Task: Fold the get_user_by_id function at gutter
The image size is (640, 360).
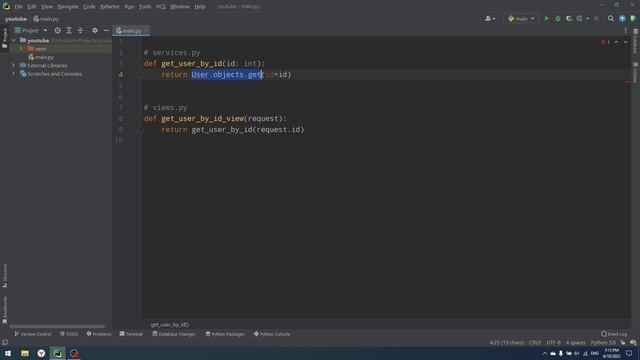Action: [x=140, y=64]
